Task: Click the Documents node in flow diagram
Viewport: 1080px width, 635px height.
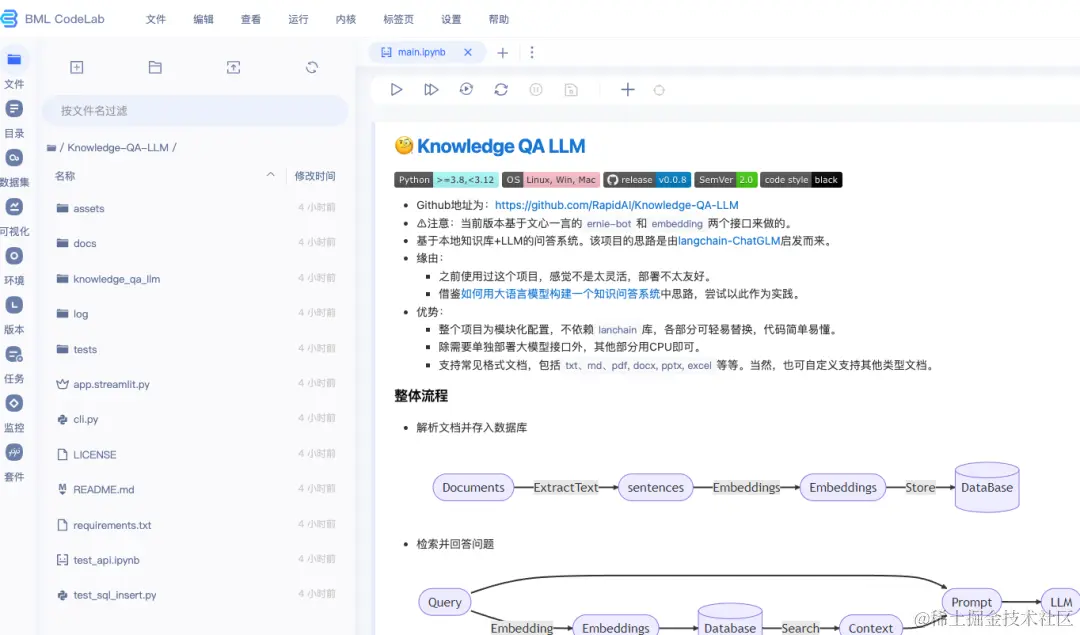Action: click(x=473, y=488)
